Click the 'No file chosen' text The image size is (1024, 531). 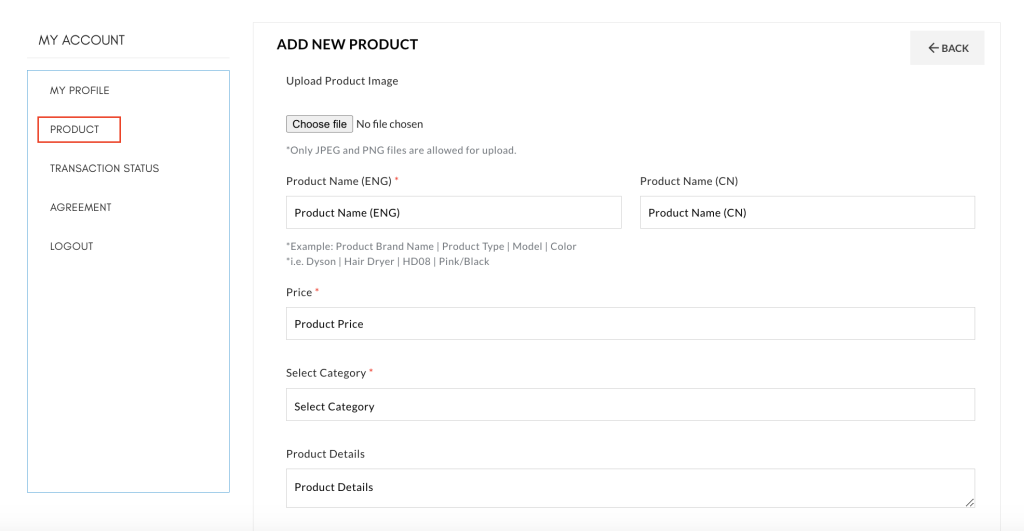[389, 124]
